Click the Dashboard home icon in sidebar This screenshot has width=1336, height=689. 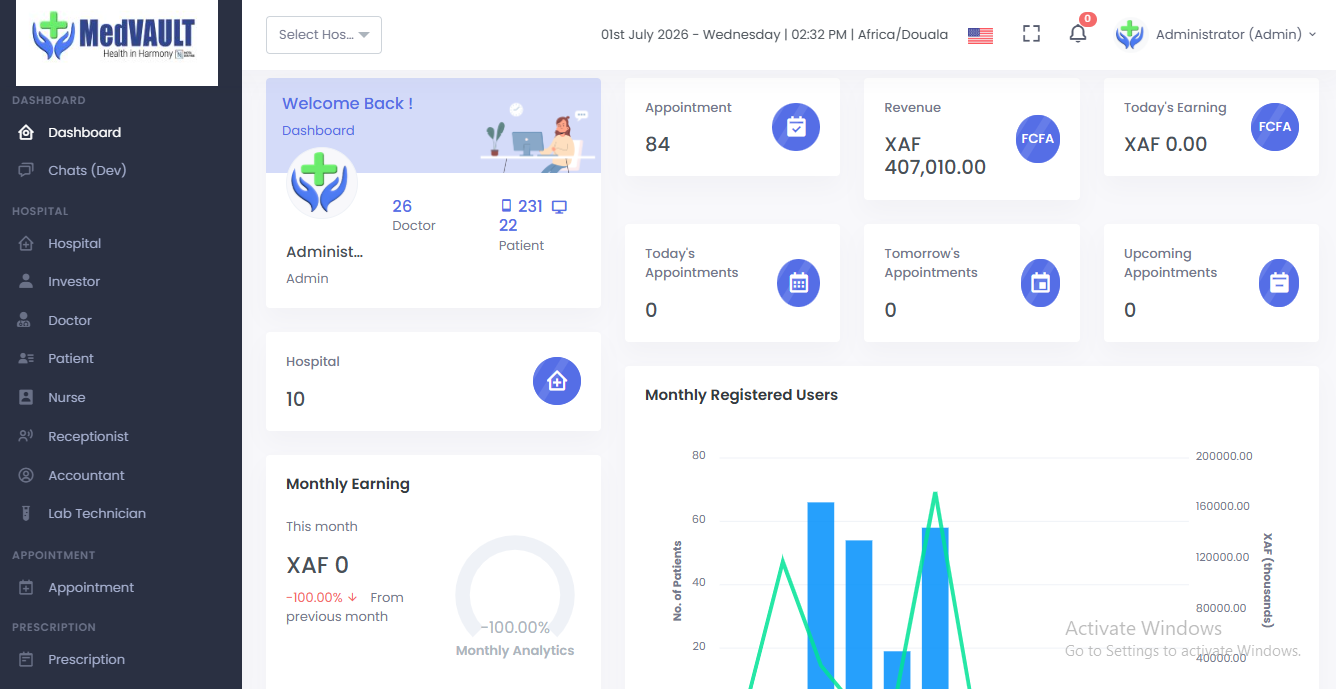[x=27, y=132]
